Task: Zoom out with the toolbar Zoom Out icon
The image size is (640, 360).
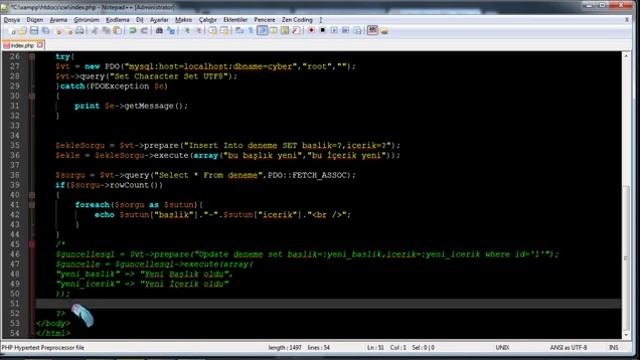Action: point(198,31)
